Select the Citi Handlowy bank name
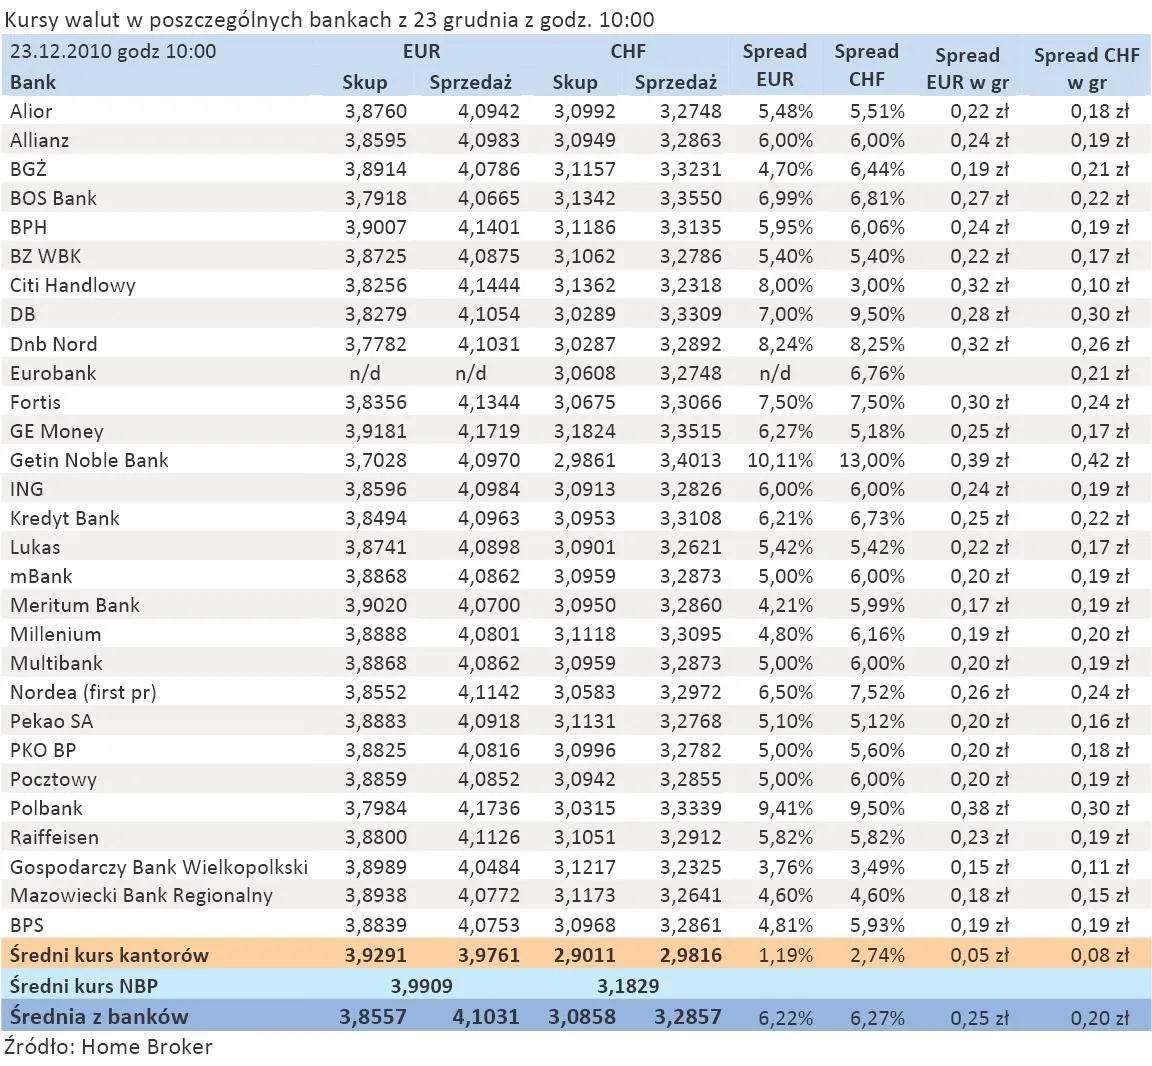The height and width of the screenshot is (1066, 1152). [72, 285]
